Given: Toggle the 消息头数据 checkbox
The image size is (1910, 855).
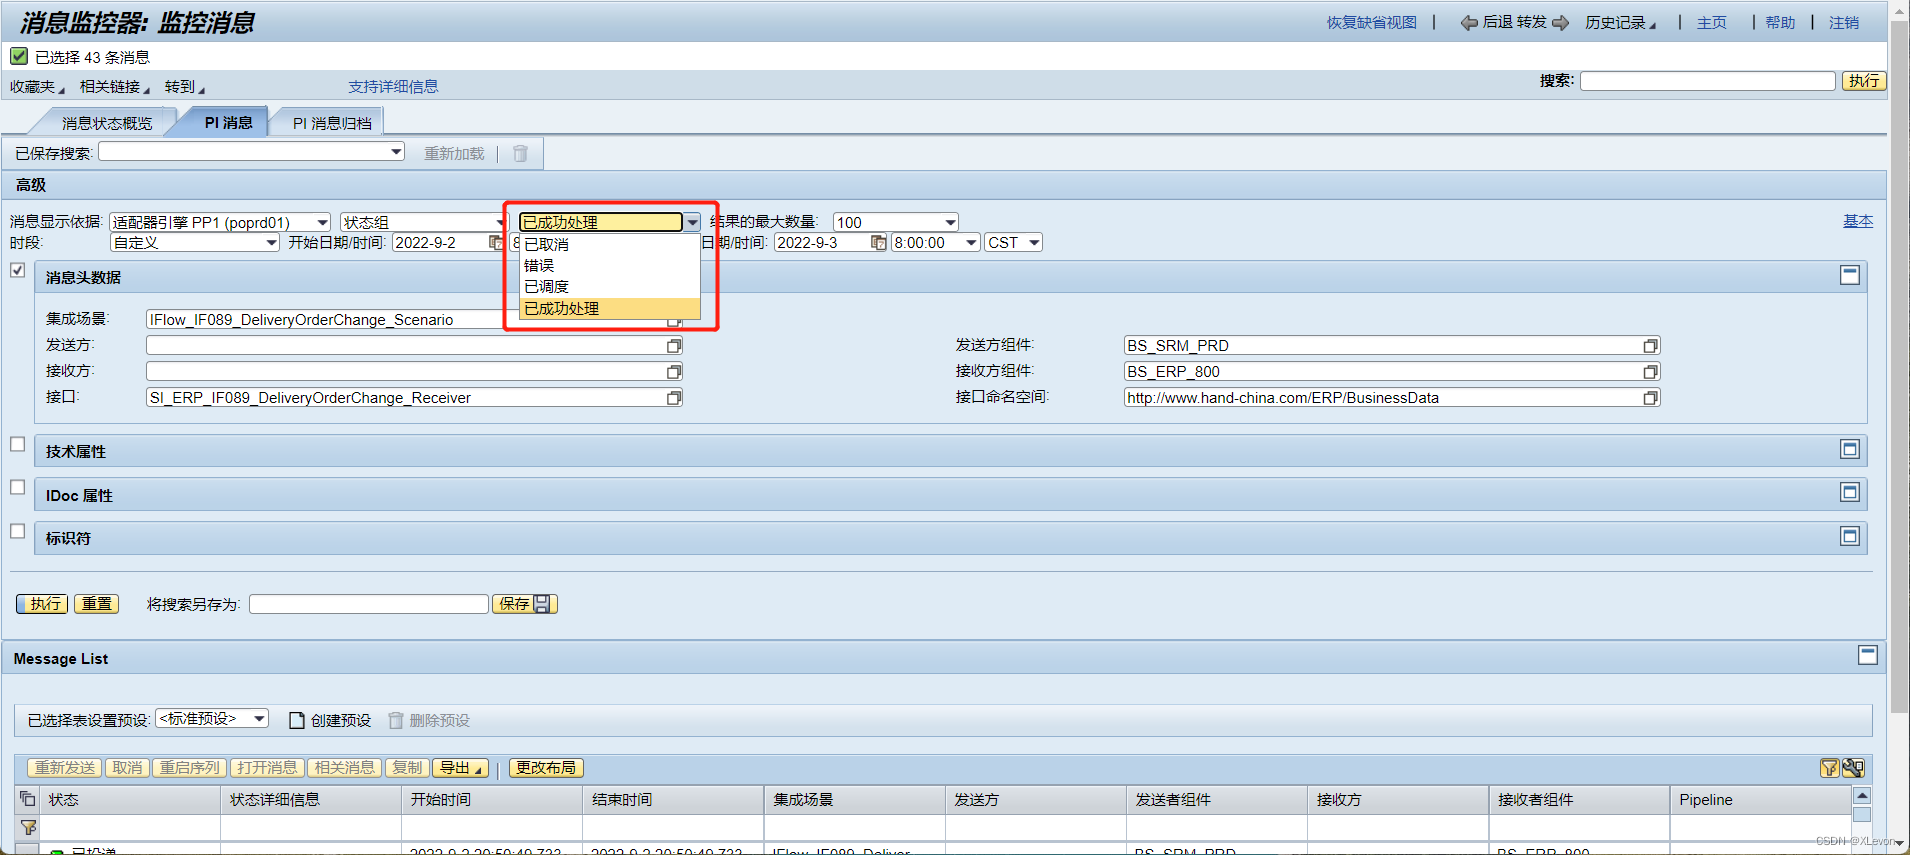Looking at the screenshot, I should [x=18, y=270].
